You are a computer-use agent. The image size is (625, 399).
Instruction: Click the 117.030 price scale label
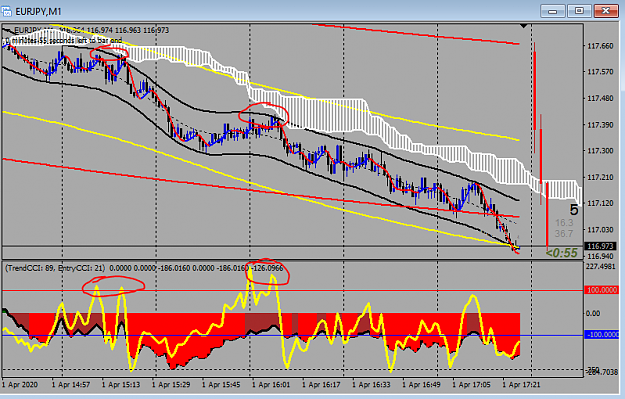pos(600,230)
